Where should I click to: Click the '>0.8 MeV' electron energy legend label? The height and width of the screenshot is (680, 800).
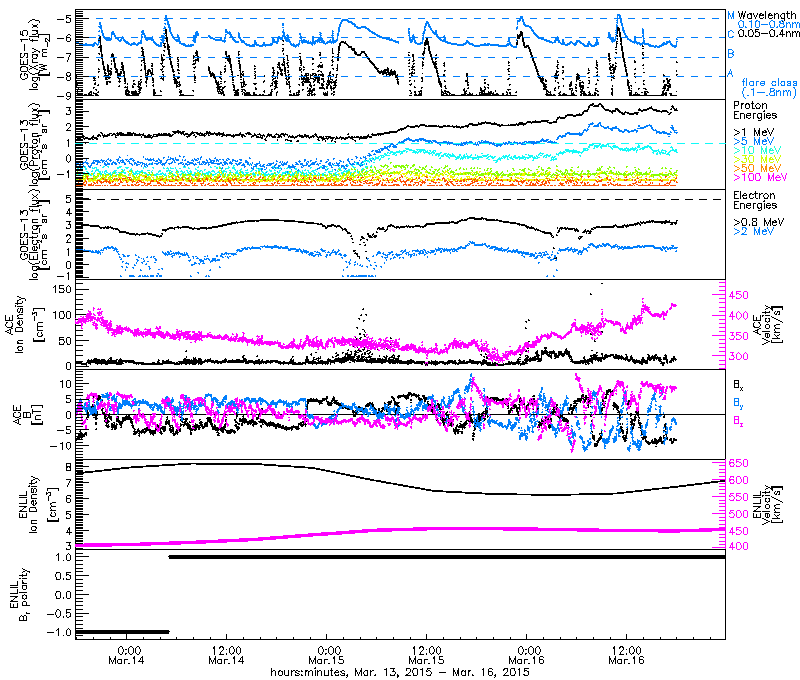pyautogui.click(x=759, y=222)
